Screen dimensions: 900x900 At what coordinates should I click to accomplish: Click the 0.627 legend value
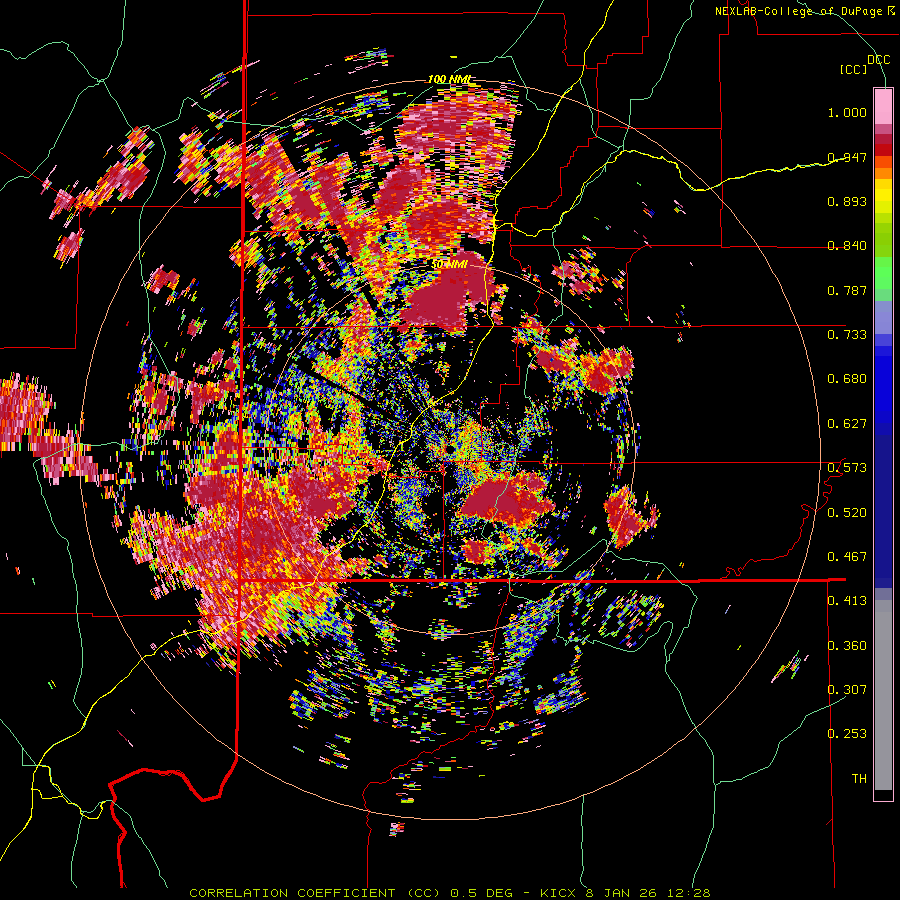(847, 424)
